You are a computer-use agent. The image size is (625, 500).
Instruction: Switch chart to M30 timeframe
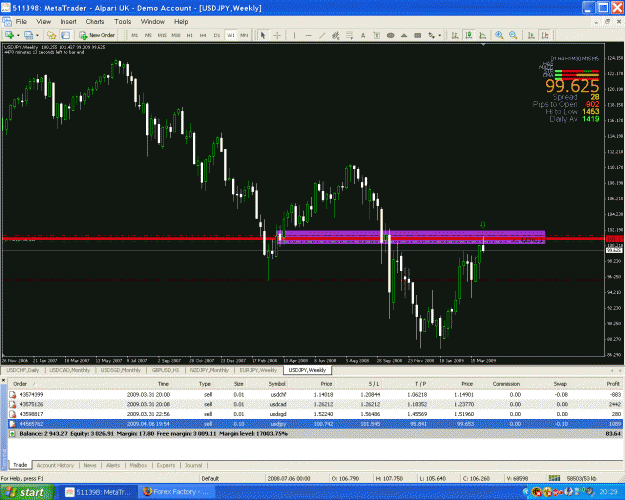(176, 35)
